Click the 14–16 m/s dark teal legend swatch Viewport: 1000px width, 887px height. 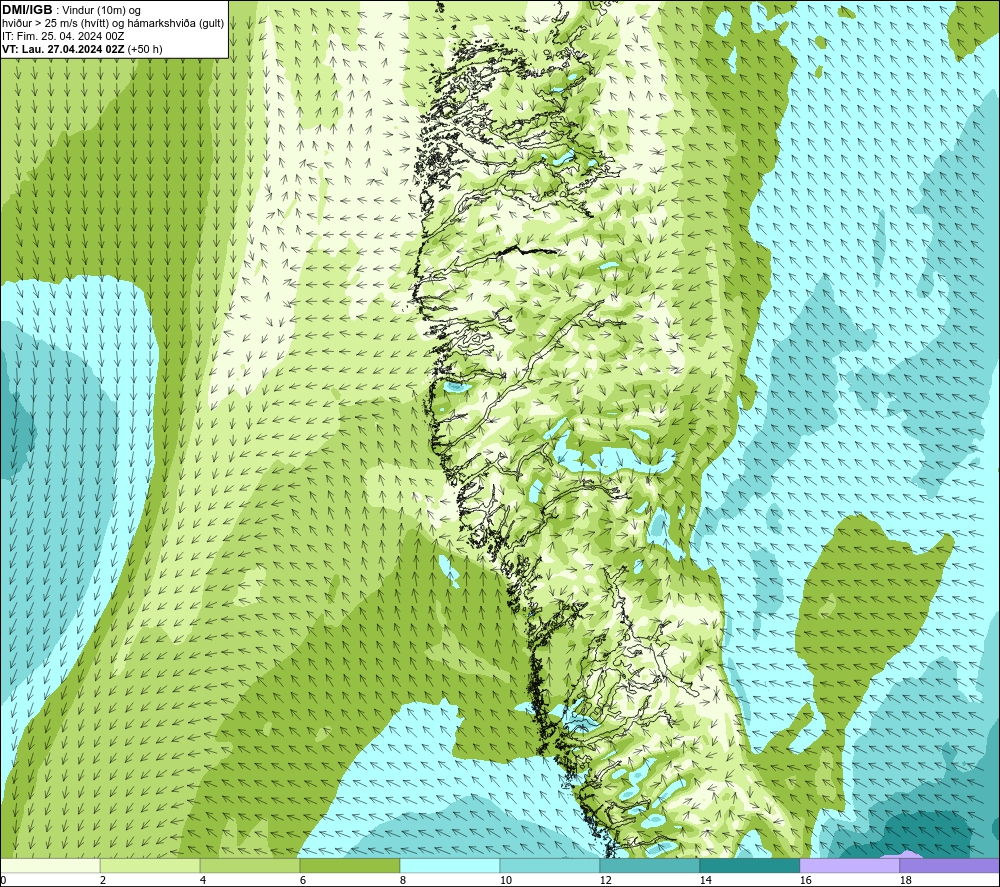[749, 865]
